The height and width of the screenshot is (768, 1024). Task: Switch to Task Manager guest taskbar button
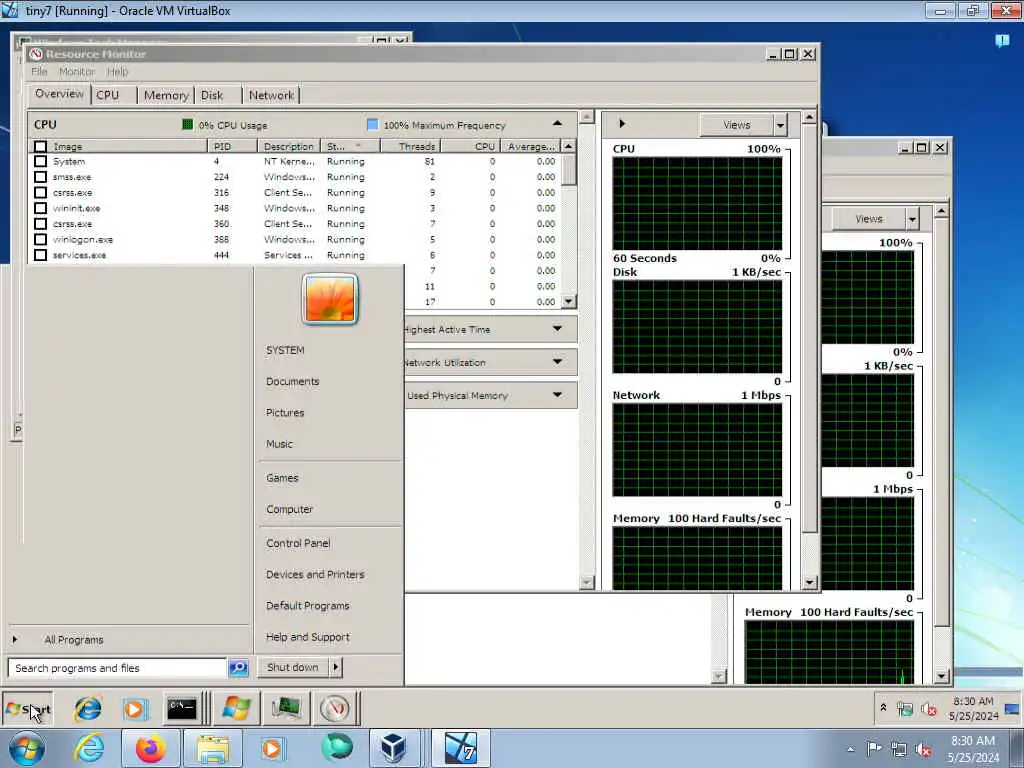[286, 709]
